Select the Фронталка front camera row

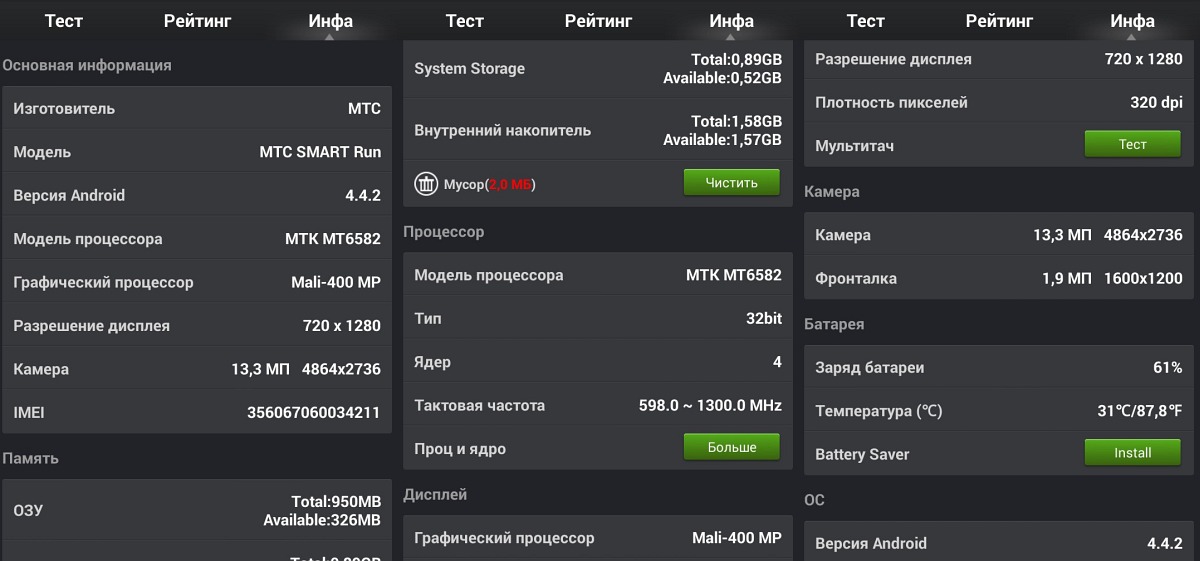pyautogui.click(x=999, y=278)
